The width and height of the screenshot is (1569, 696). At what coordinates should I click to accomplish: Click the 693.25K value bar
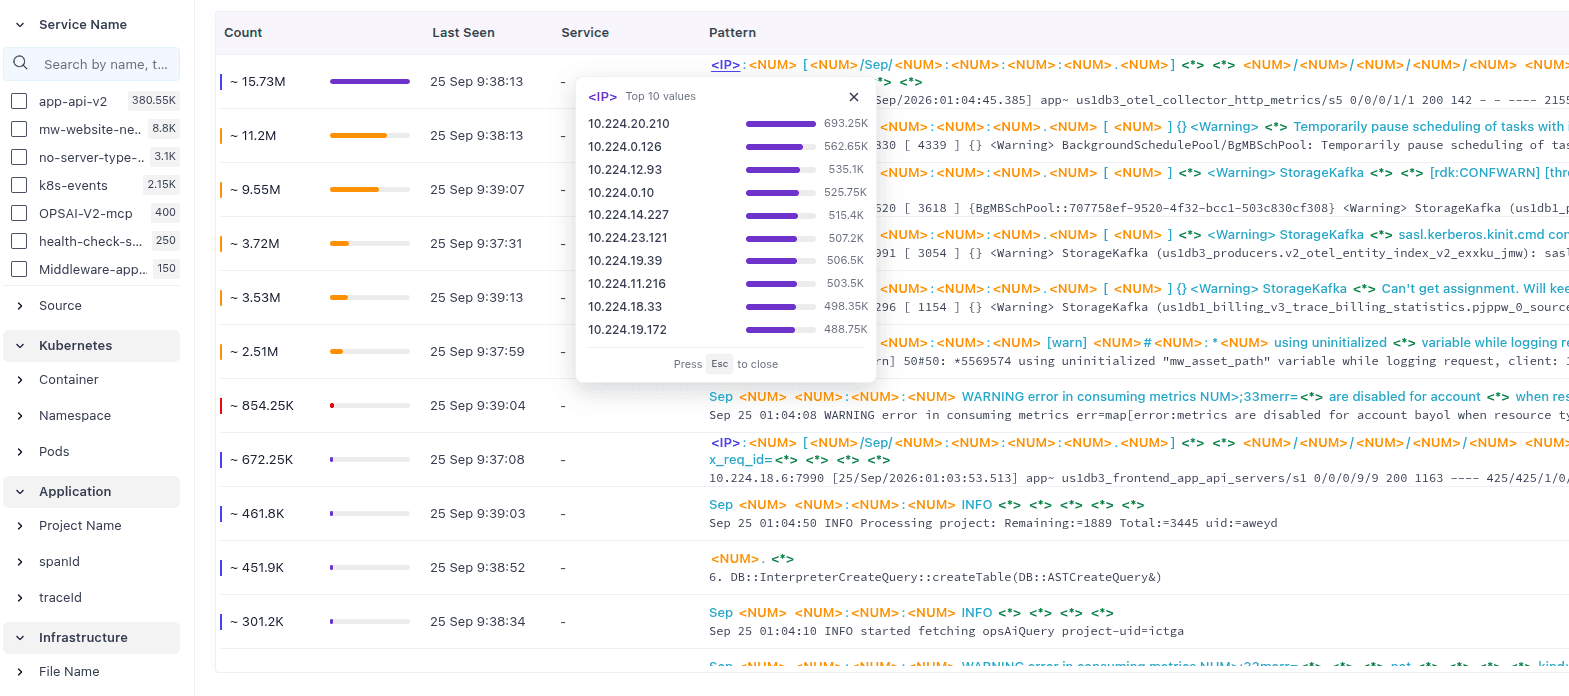(781, 124)
